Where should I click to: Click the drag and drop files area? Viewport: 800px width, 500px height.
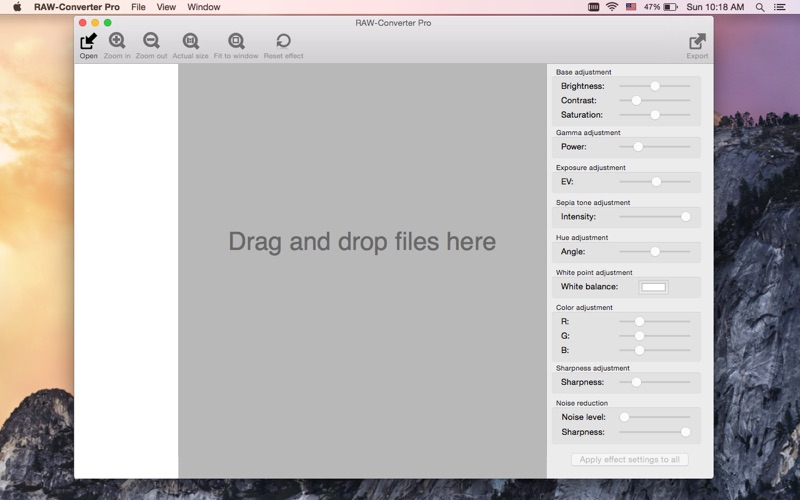(x=362, y=242)
